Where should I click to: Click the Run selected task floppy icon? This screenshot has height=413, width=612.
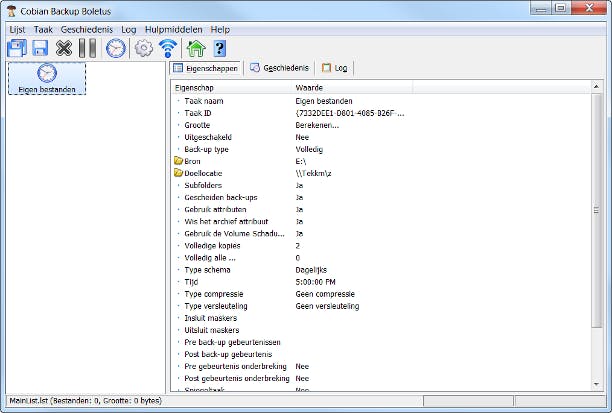(x=40, y=48)
